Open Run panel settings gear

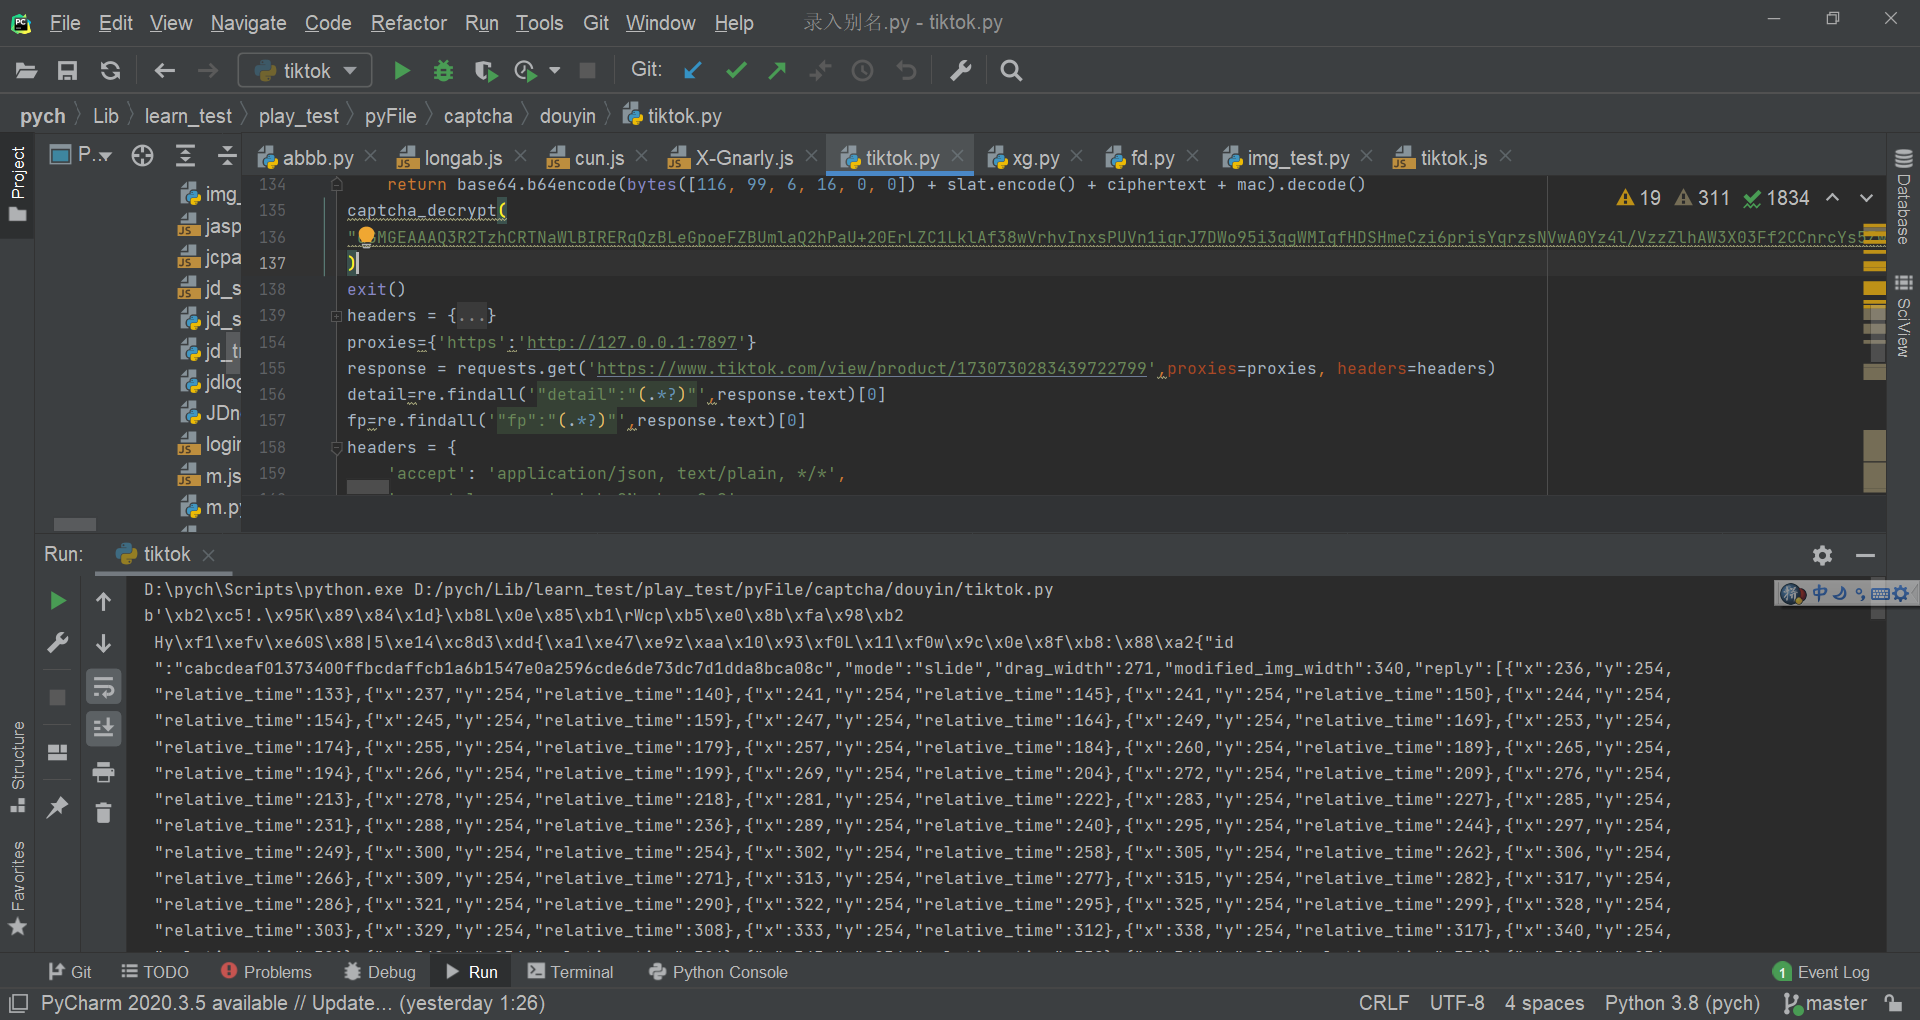[1822, 555]
